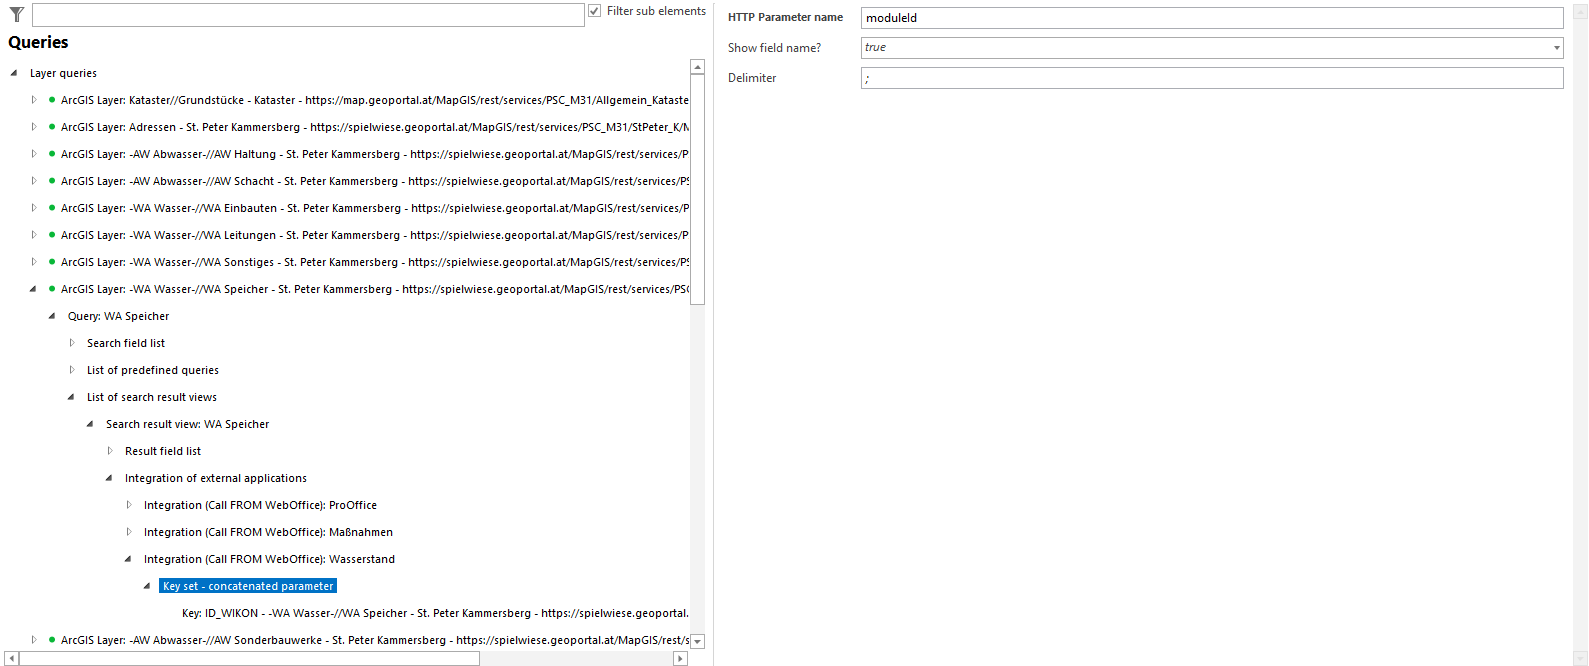Expand the WA Einbauten layer node
The image size is (1589, 666).
[34, 208]
